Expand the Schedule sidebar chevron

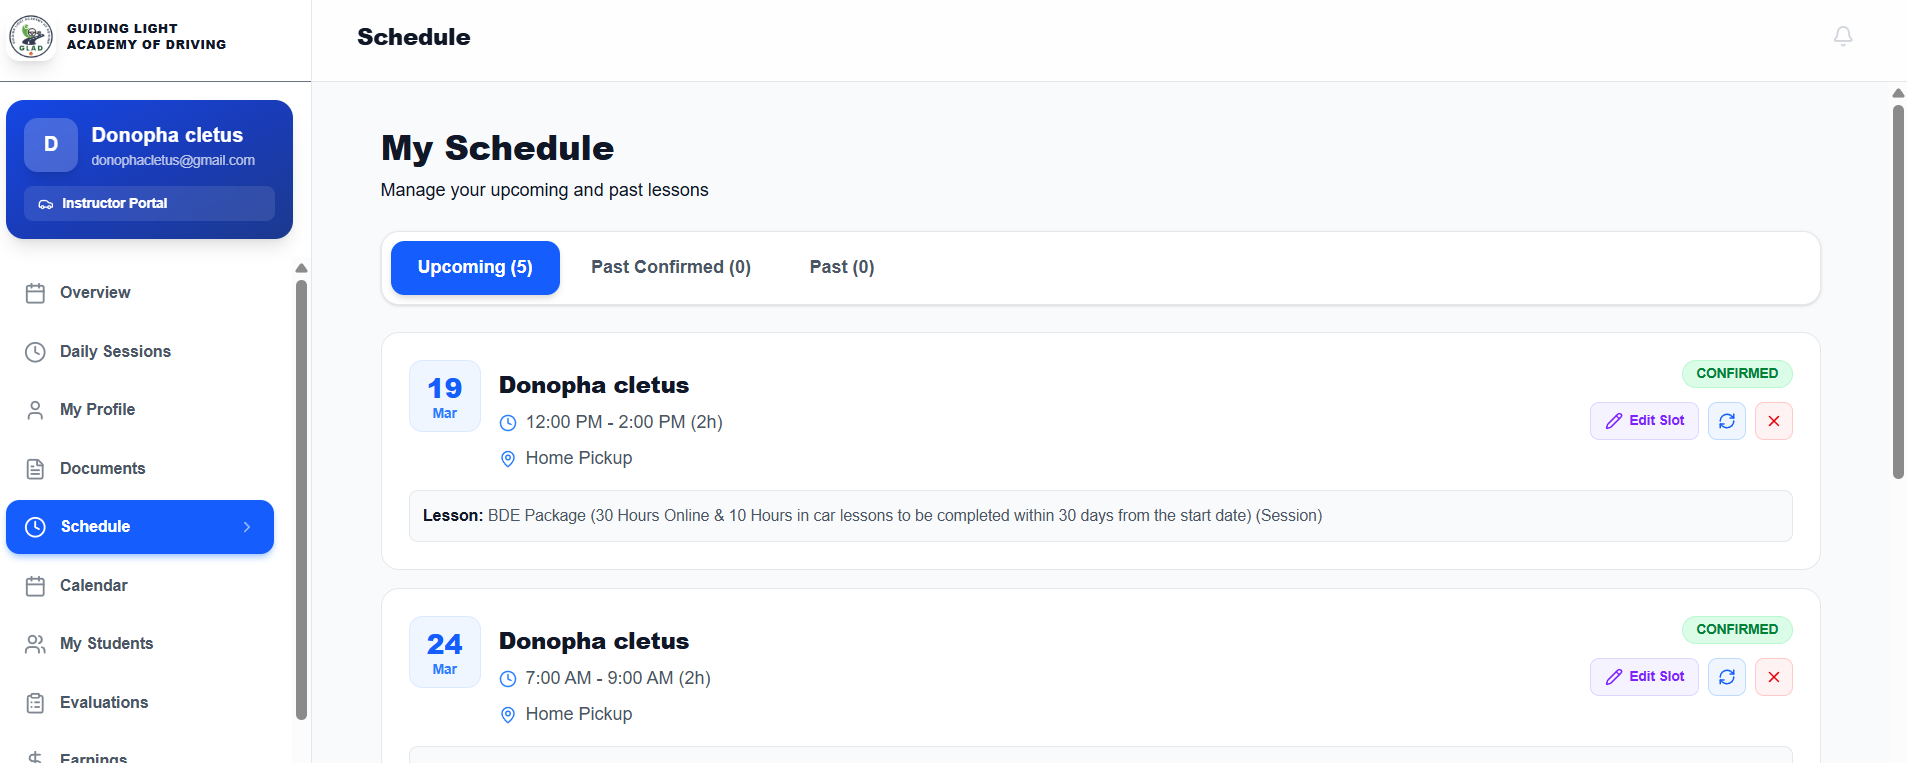coord(247,527)
